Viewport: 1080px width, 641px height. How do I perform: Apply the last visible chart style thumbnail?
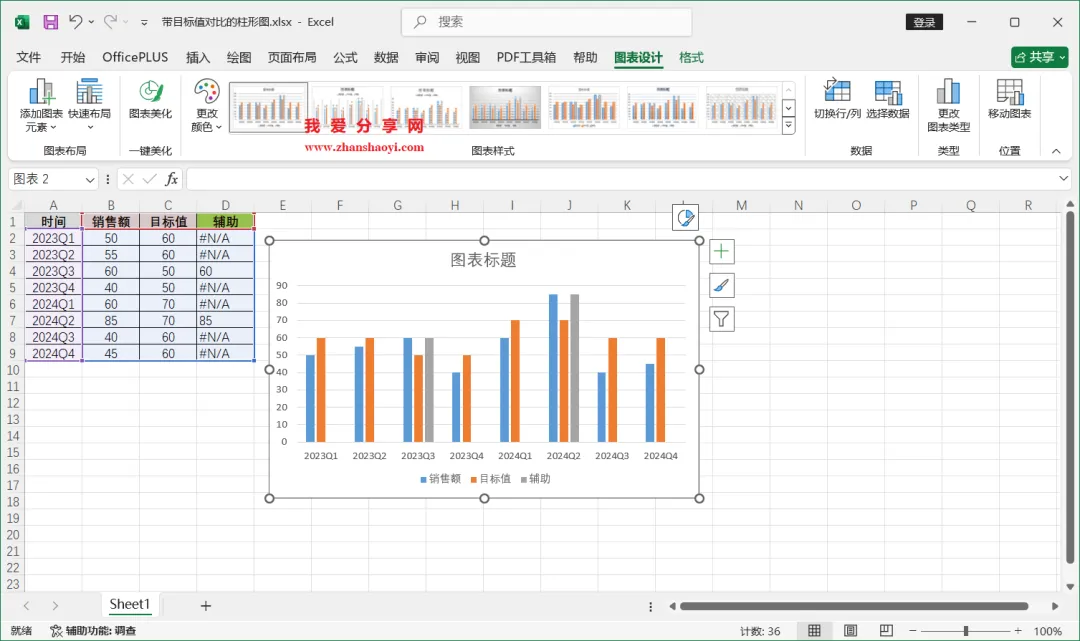tap(742, 107)
